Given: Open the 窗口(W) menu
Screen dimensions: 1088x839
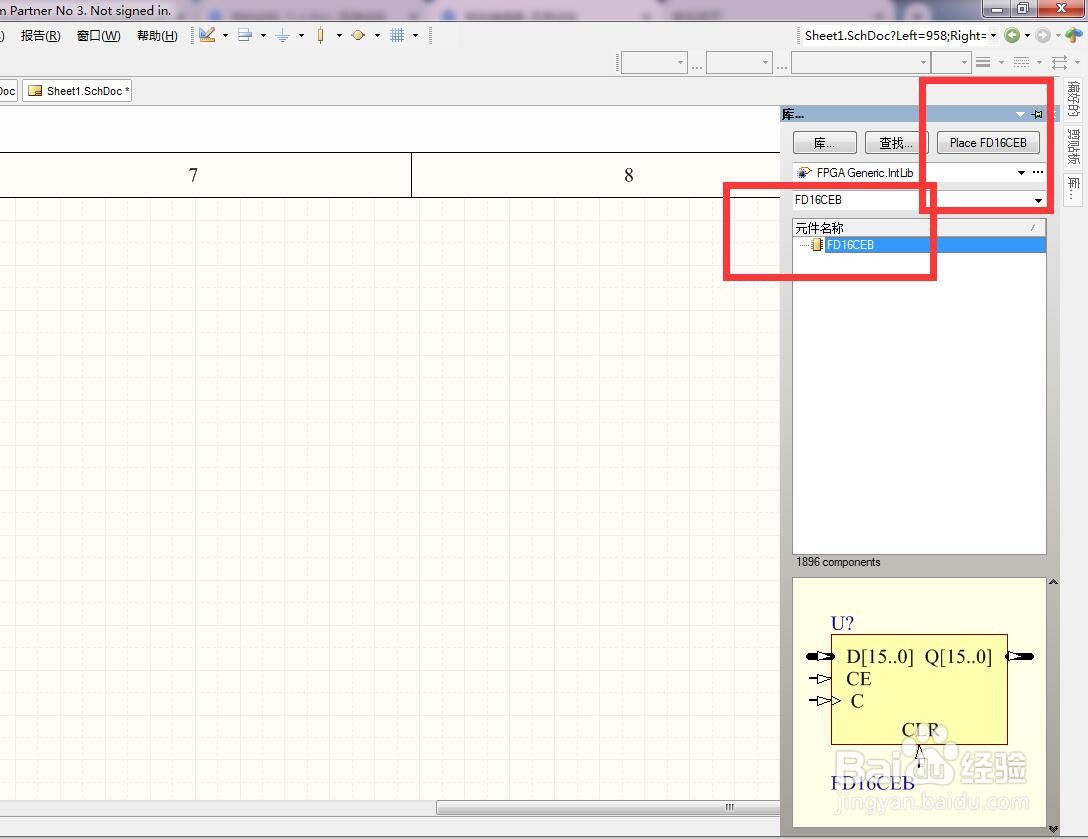Looking at the screenshot, I should coord(99,35).
